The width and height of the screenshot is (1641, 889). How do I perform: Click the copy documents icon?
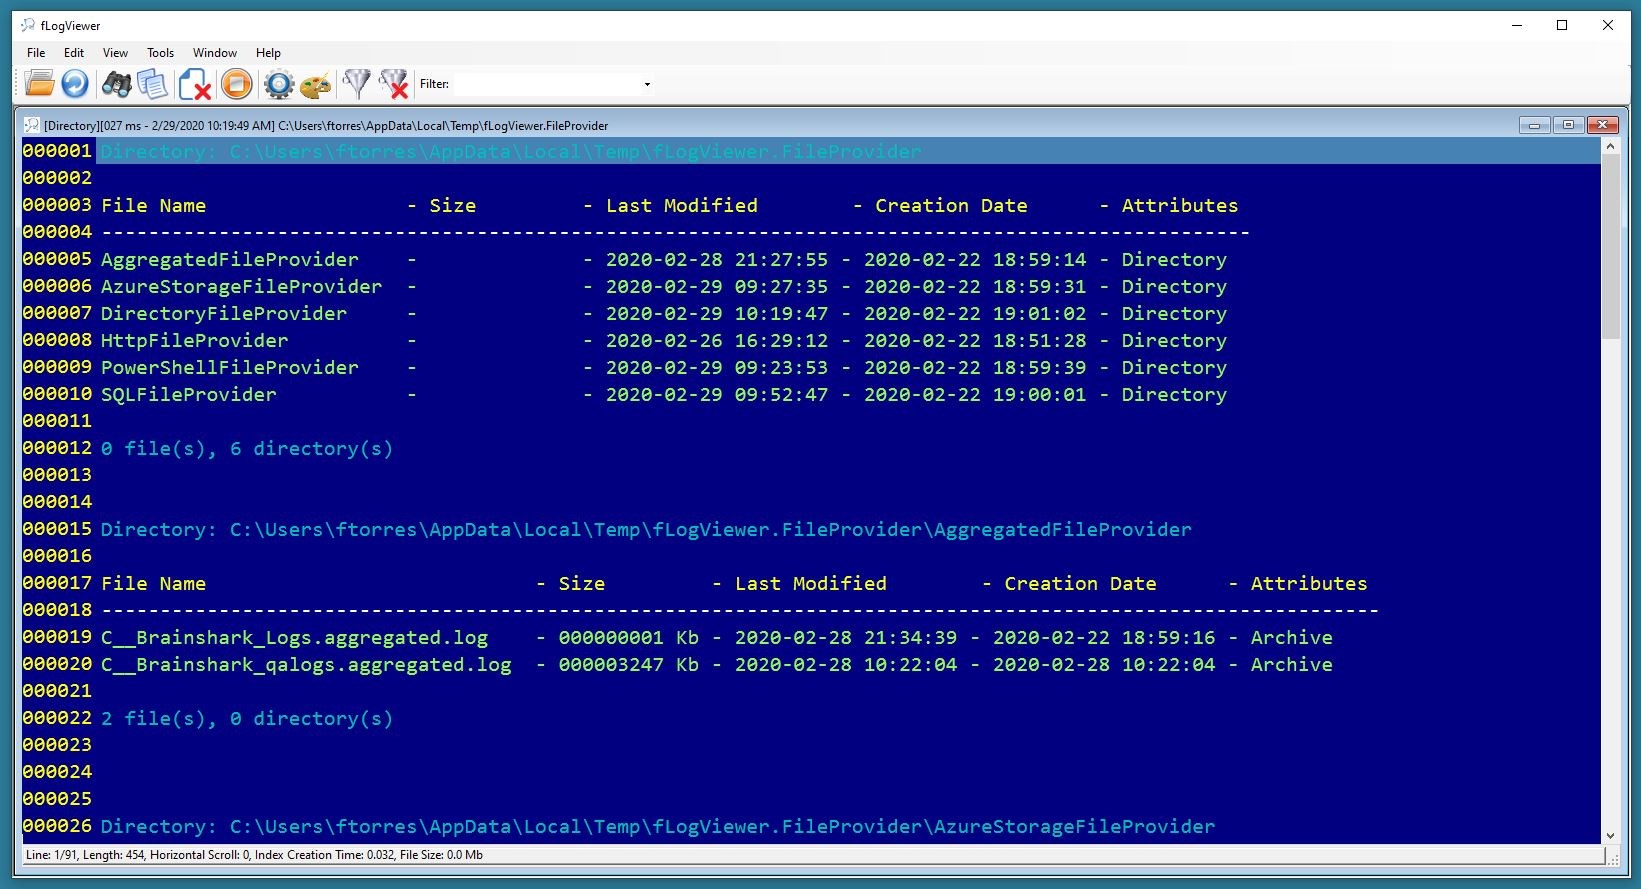click(152, 84)
